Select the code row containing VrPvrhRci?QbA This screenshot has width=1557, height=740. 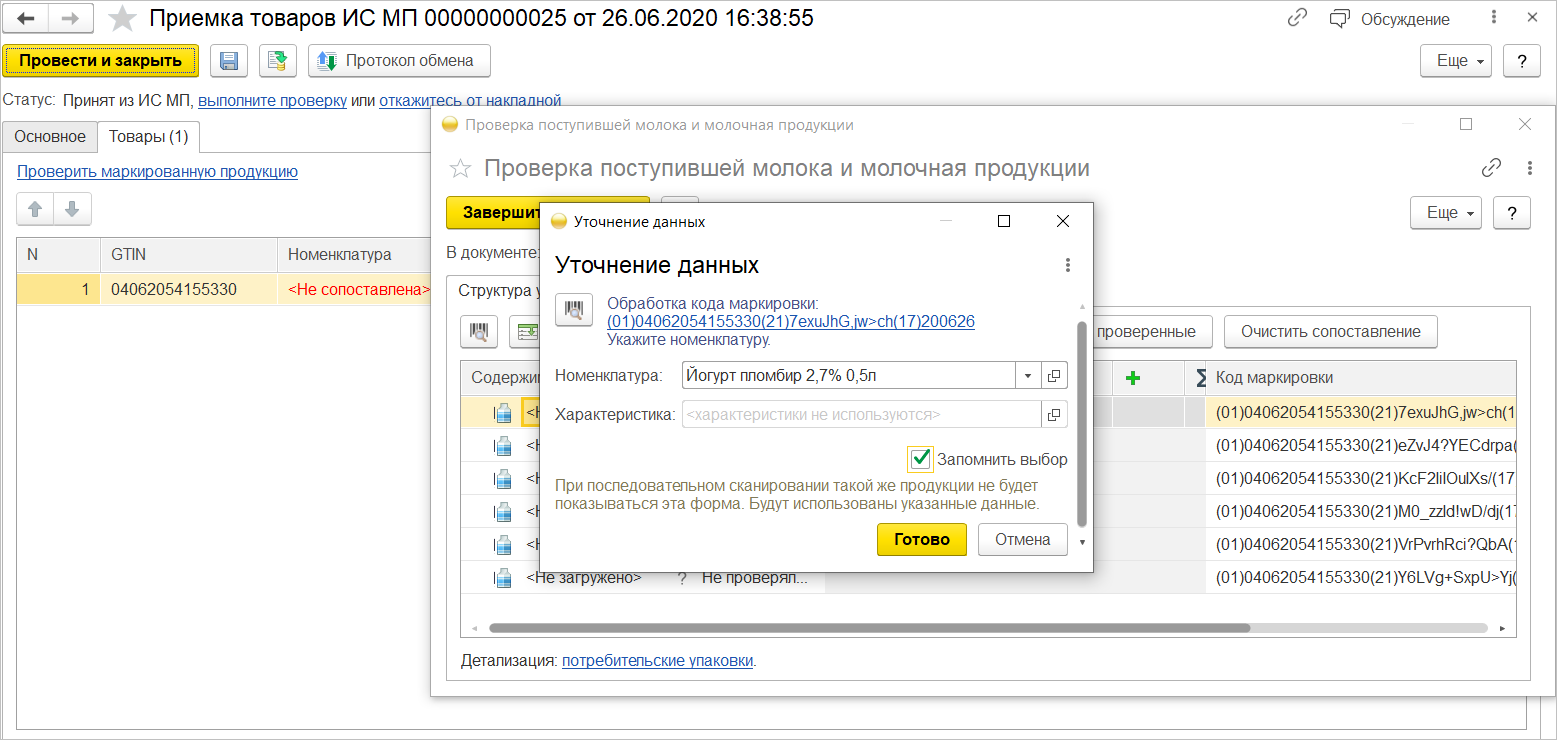click(1361, 544)
